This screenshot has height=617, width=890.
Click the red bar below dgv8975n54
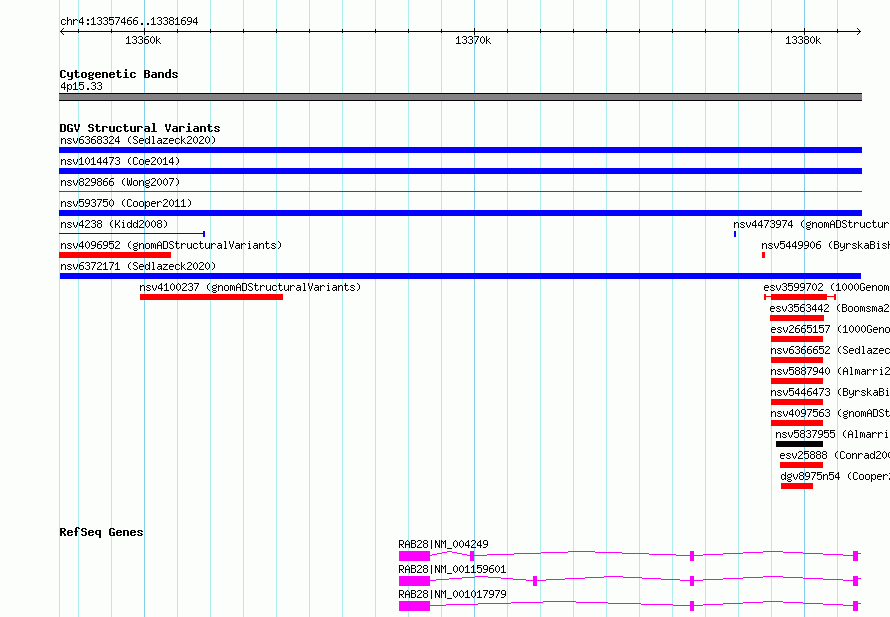pos(797,486)
